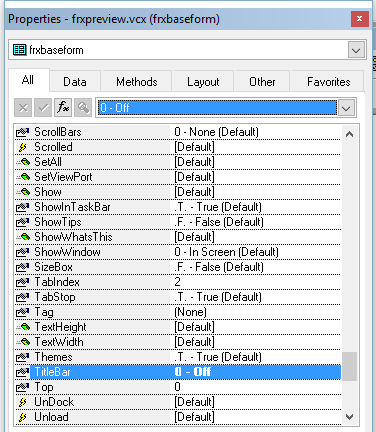Click the method icon next to TextHeight
The image size is (376, 432).
tap(23, 327)
